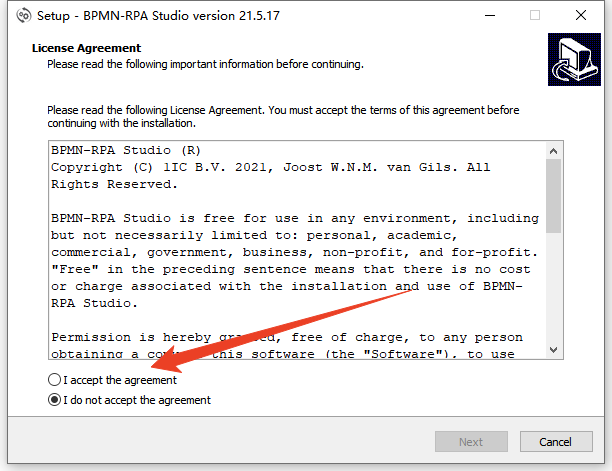The height and width of the screenshot is (471, 612).
Task: Click the license text scrollbar thumb
Action: pyautogui.click(x=554, y=195)
